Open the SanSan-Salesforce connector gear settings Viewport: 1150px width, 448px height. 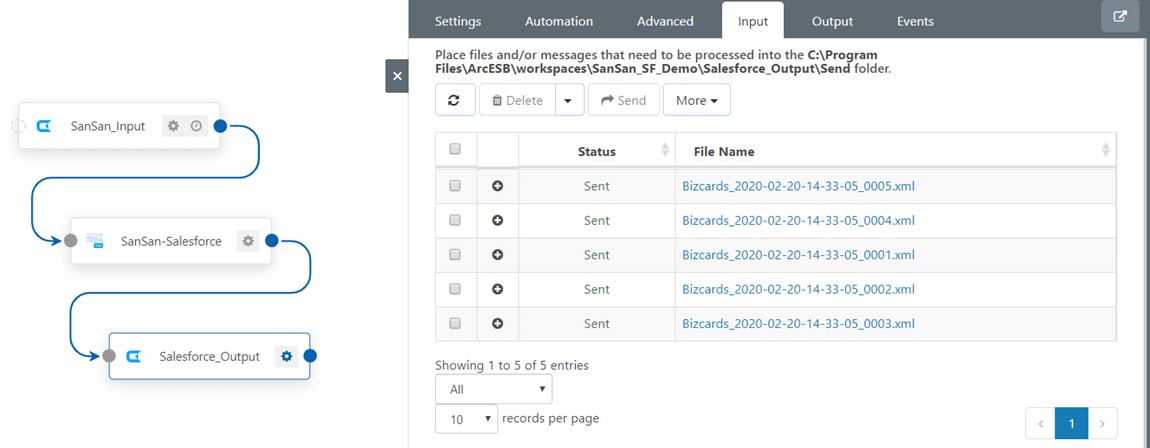pos(248,241)
